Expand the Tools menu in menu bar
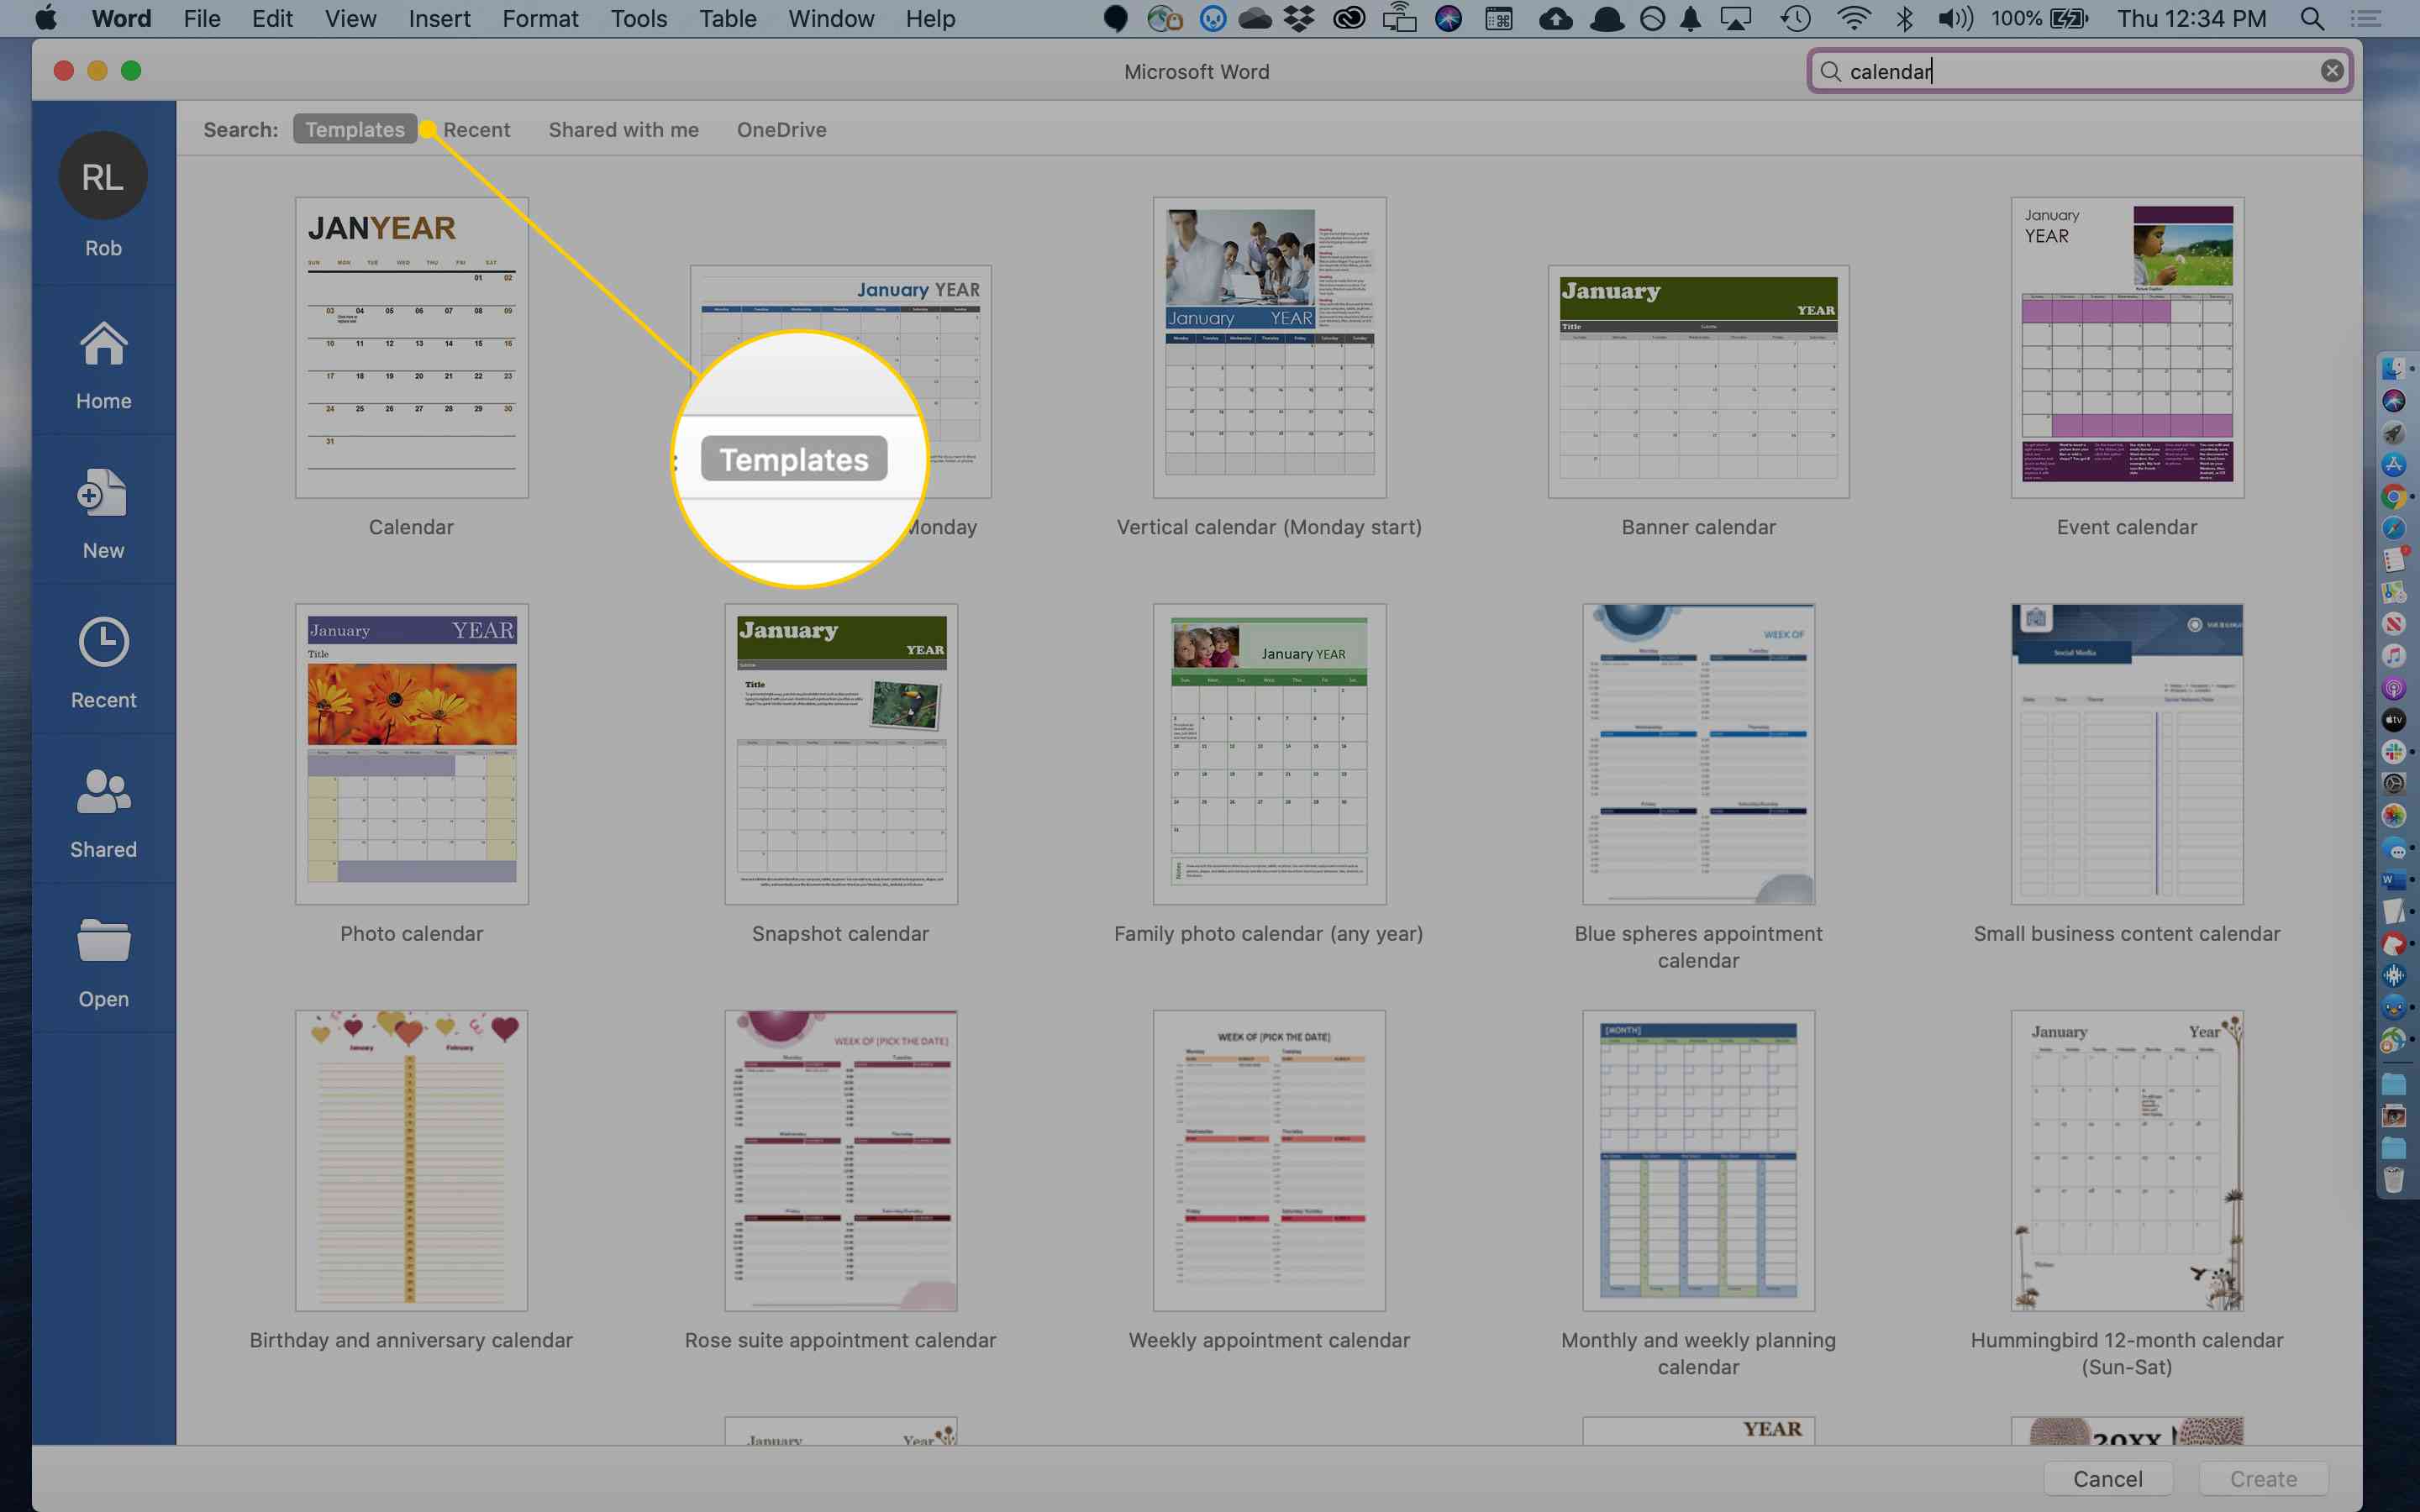The height and width of the screenshot is (1512, 2420). tap(636, 18)
